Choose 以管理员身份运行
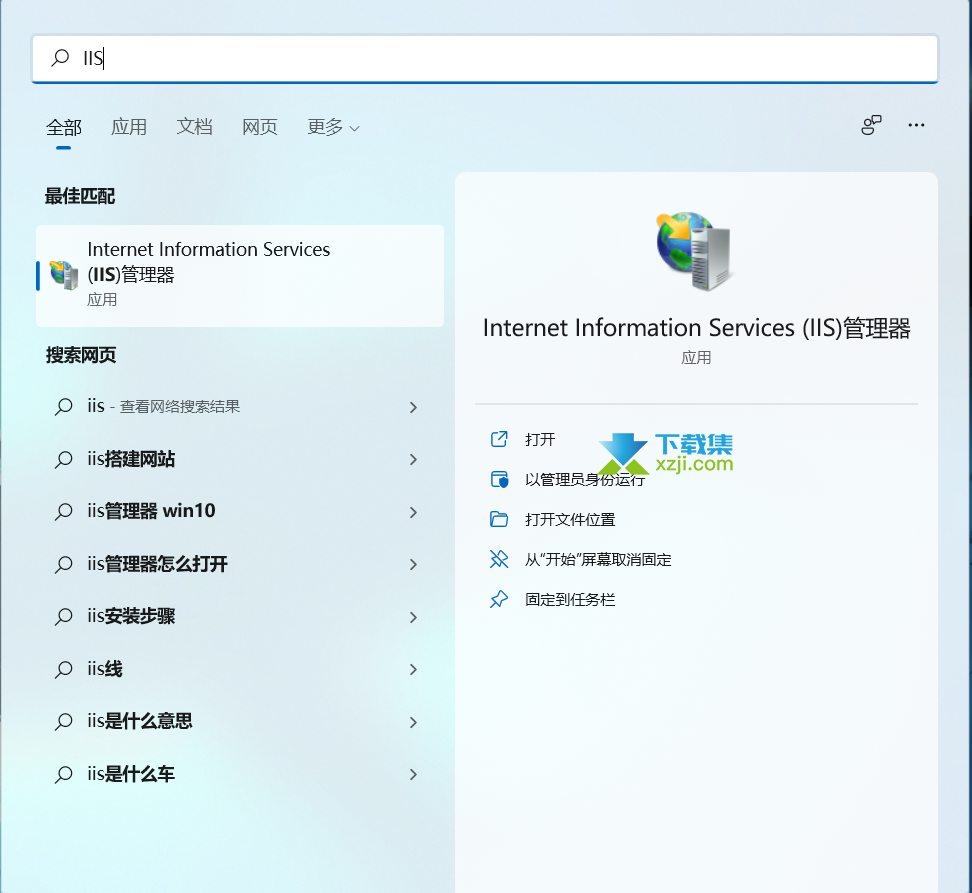 (585, 480)
